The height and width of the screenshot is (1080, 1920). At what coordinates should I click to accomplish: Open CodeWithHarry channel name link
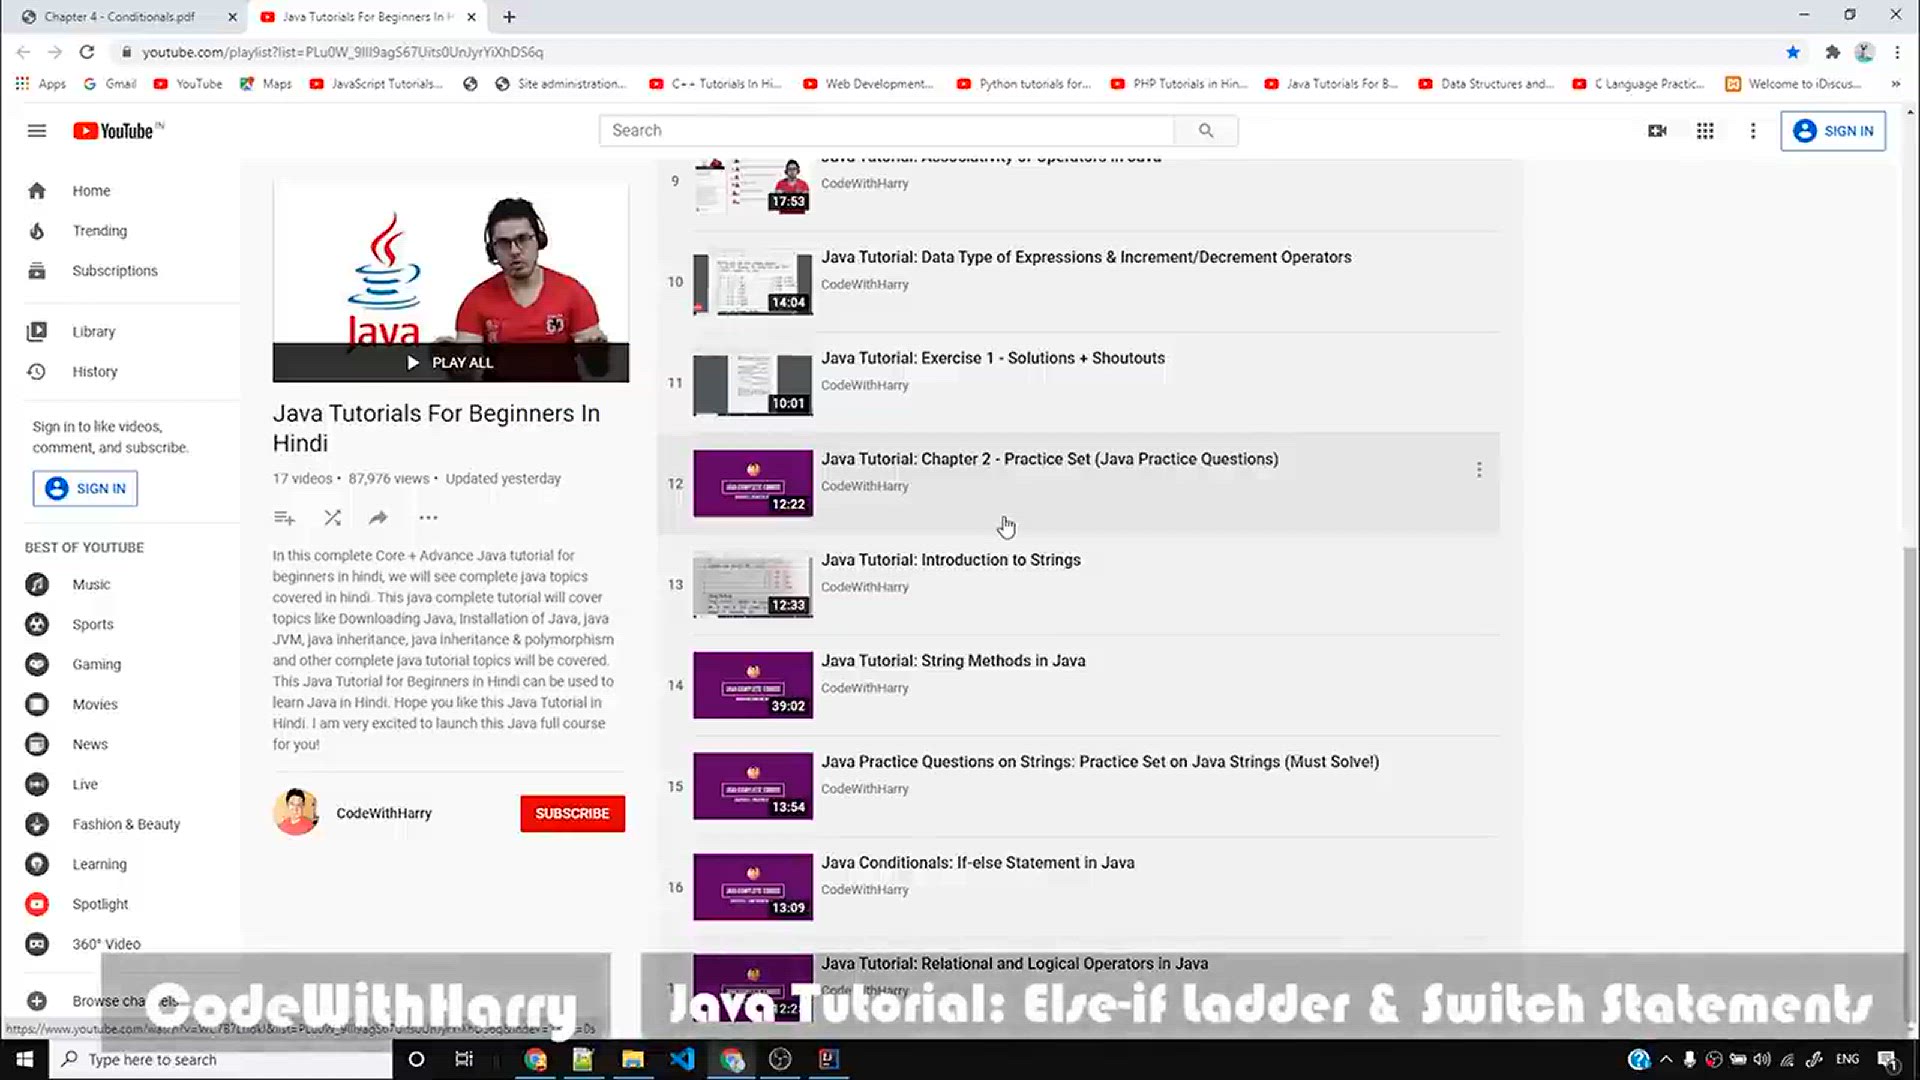(384, 813)
